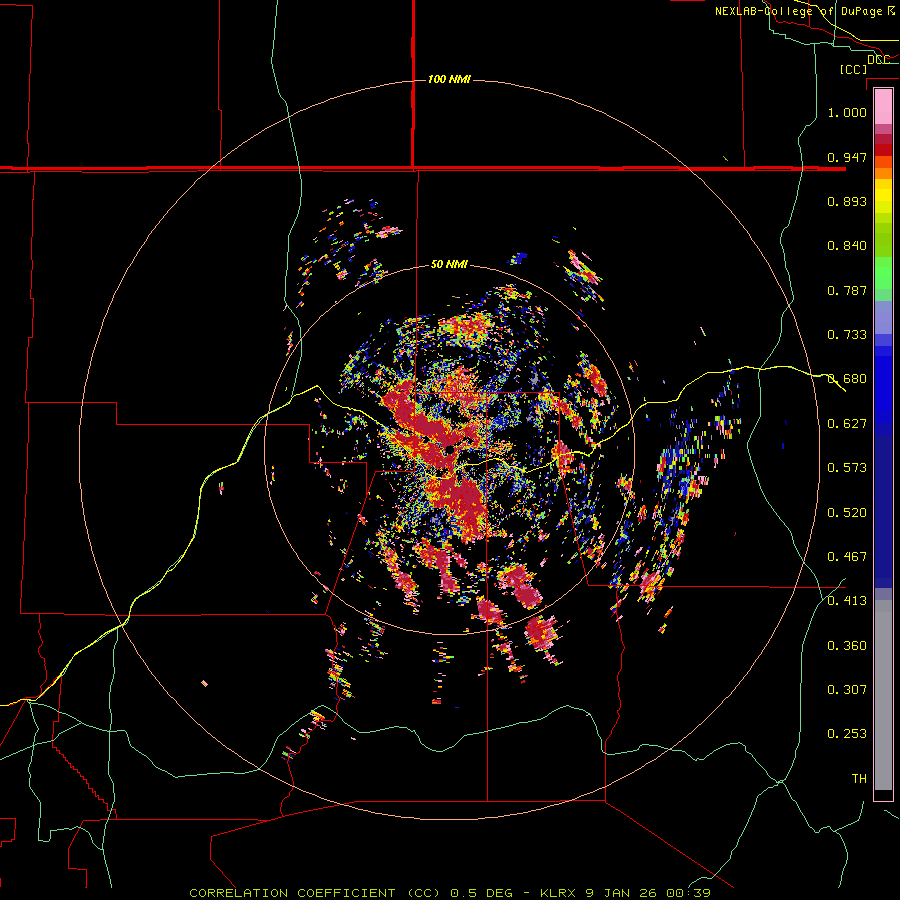Pick the gray bottom color bar segment
Viewport: 900px width, 900px height.
[883, 695]
